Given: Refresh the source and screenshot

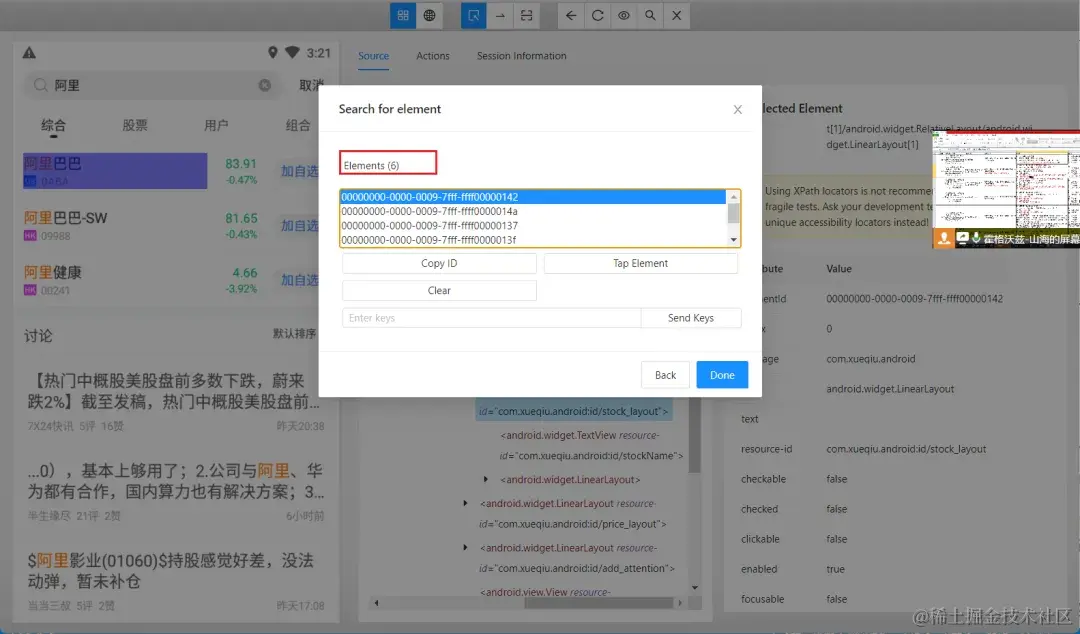Looking at the screenshot, I should point(598,15).
